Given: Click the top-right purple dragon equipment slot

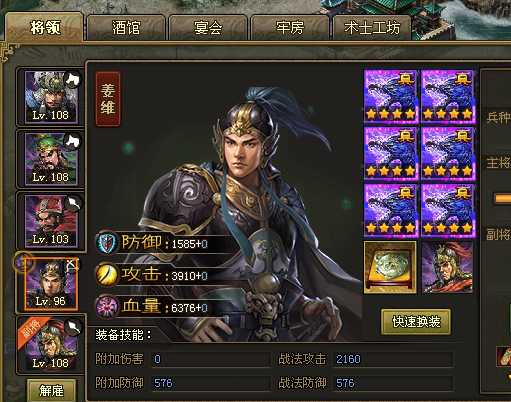Looking at the screenshot, I should (447, 97).
